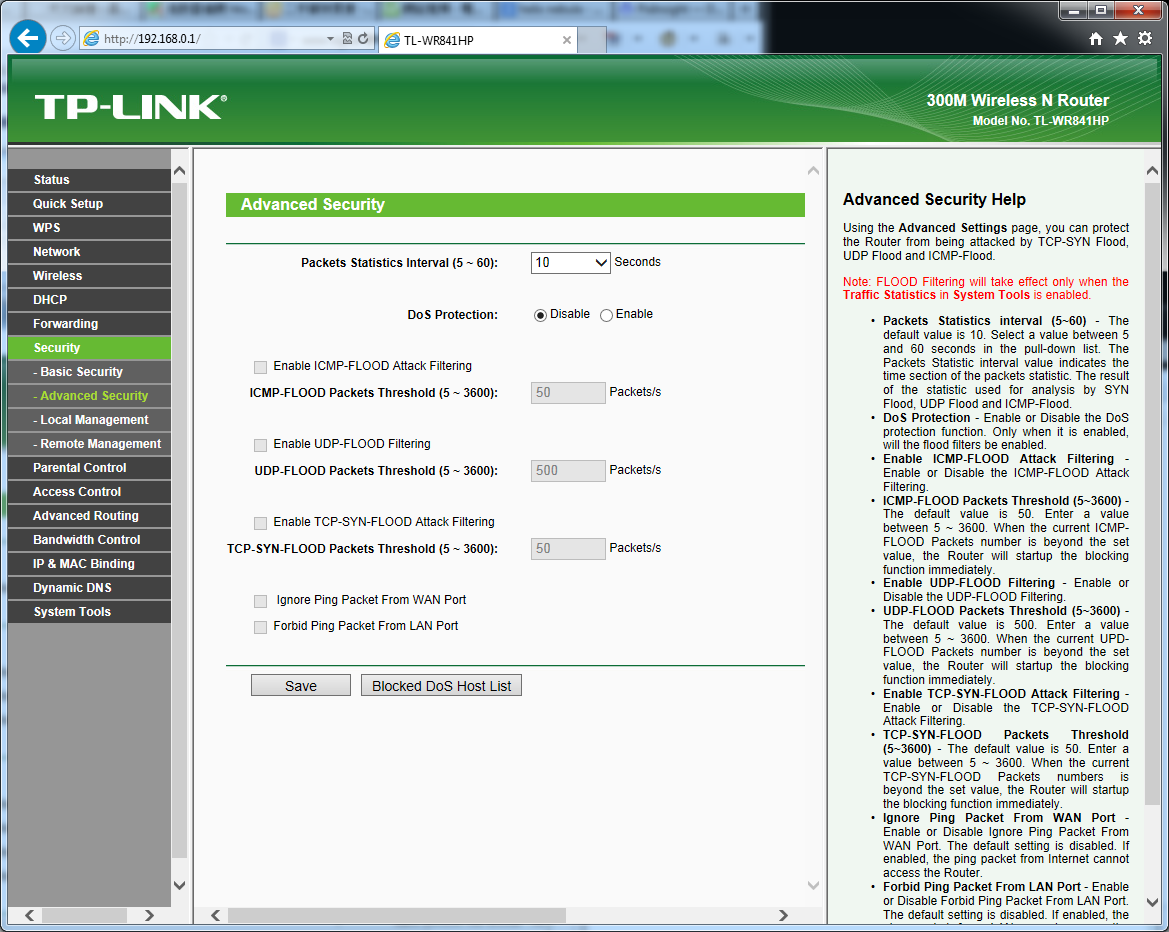This screenshot has height=932, width=1169.
Task: Click the main panel horizontal scrollbar thumb
Action: pyautogui.click(x=396, y=915)
